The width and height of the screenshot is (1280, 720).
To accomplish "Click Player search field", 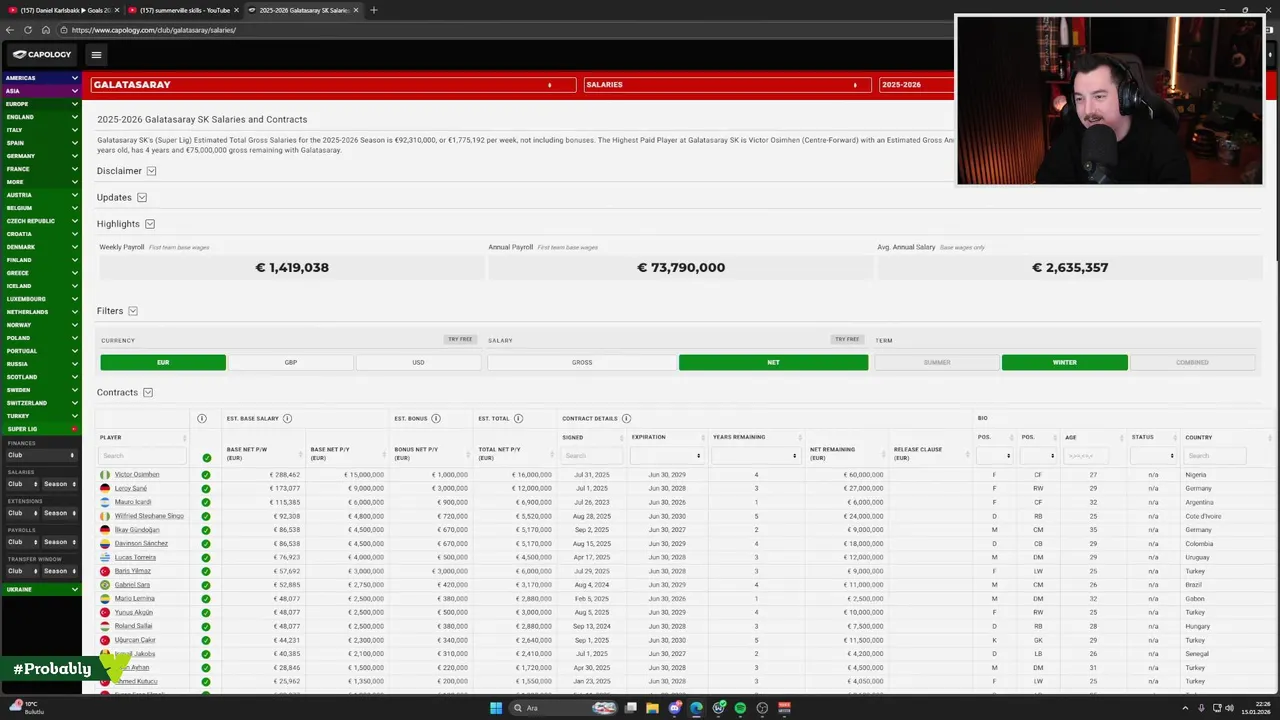I will click(142, 456).
